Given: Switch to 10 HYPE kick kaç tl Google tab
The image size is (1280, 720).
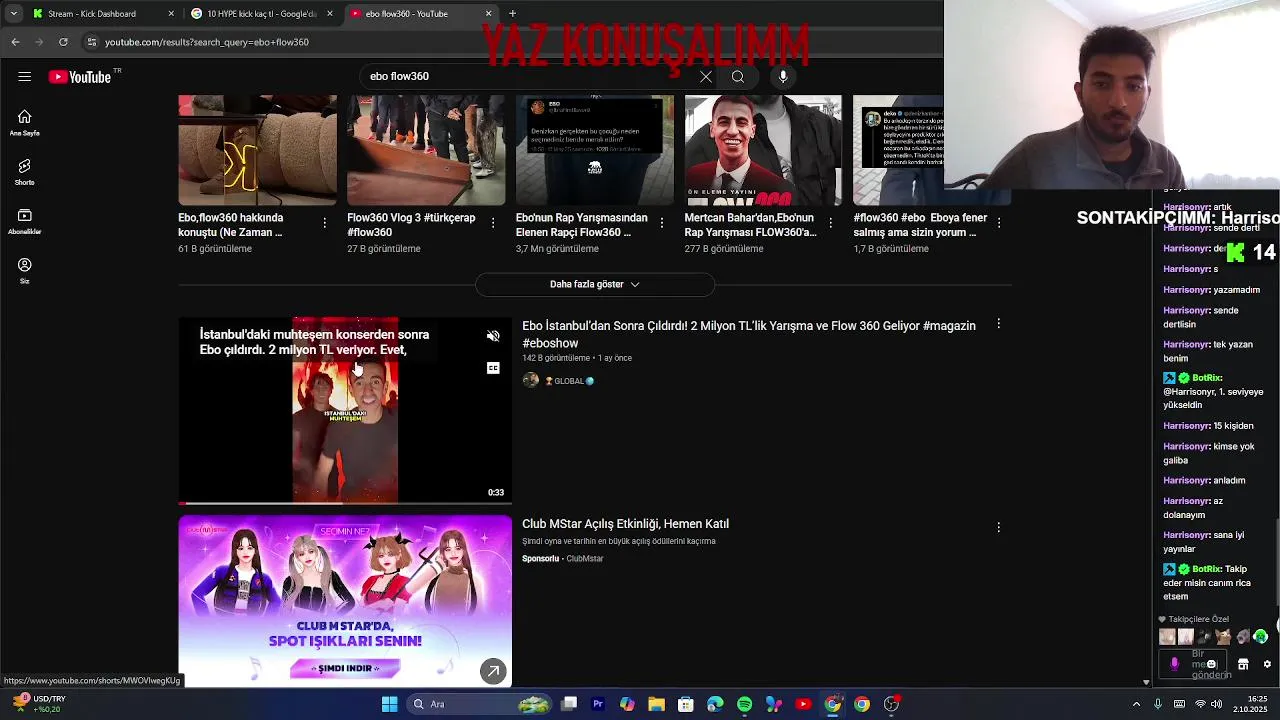Looking at the screenshot, I should tap(260, 13).
